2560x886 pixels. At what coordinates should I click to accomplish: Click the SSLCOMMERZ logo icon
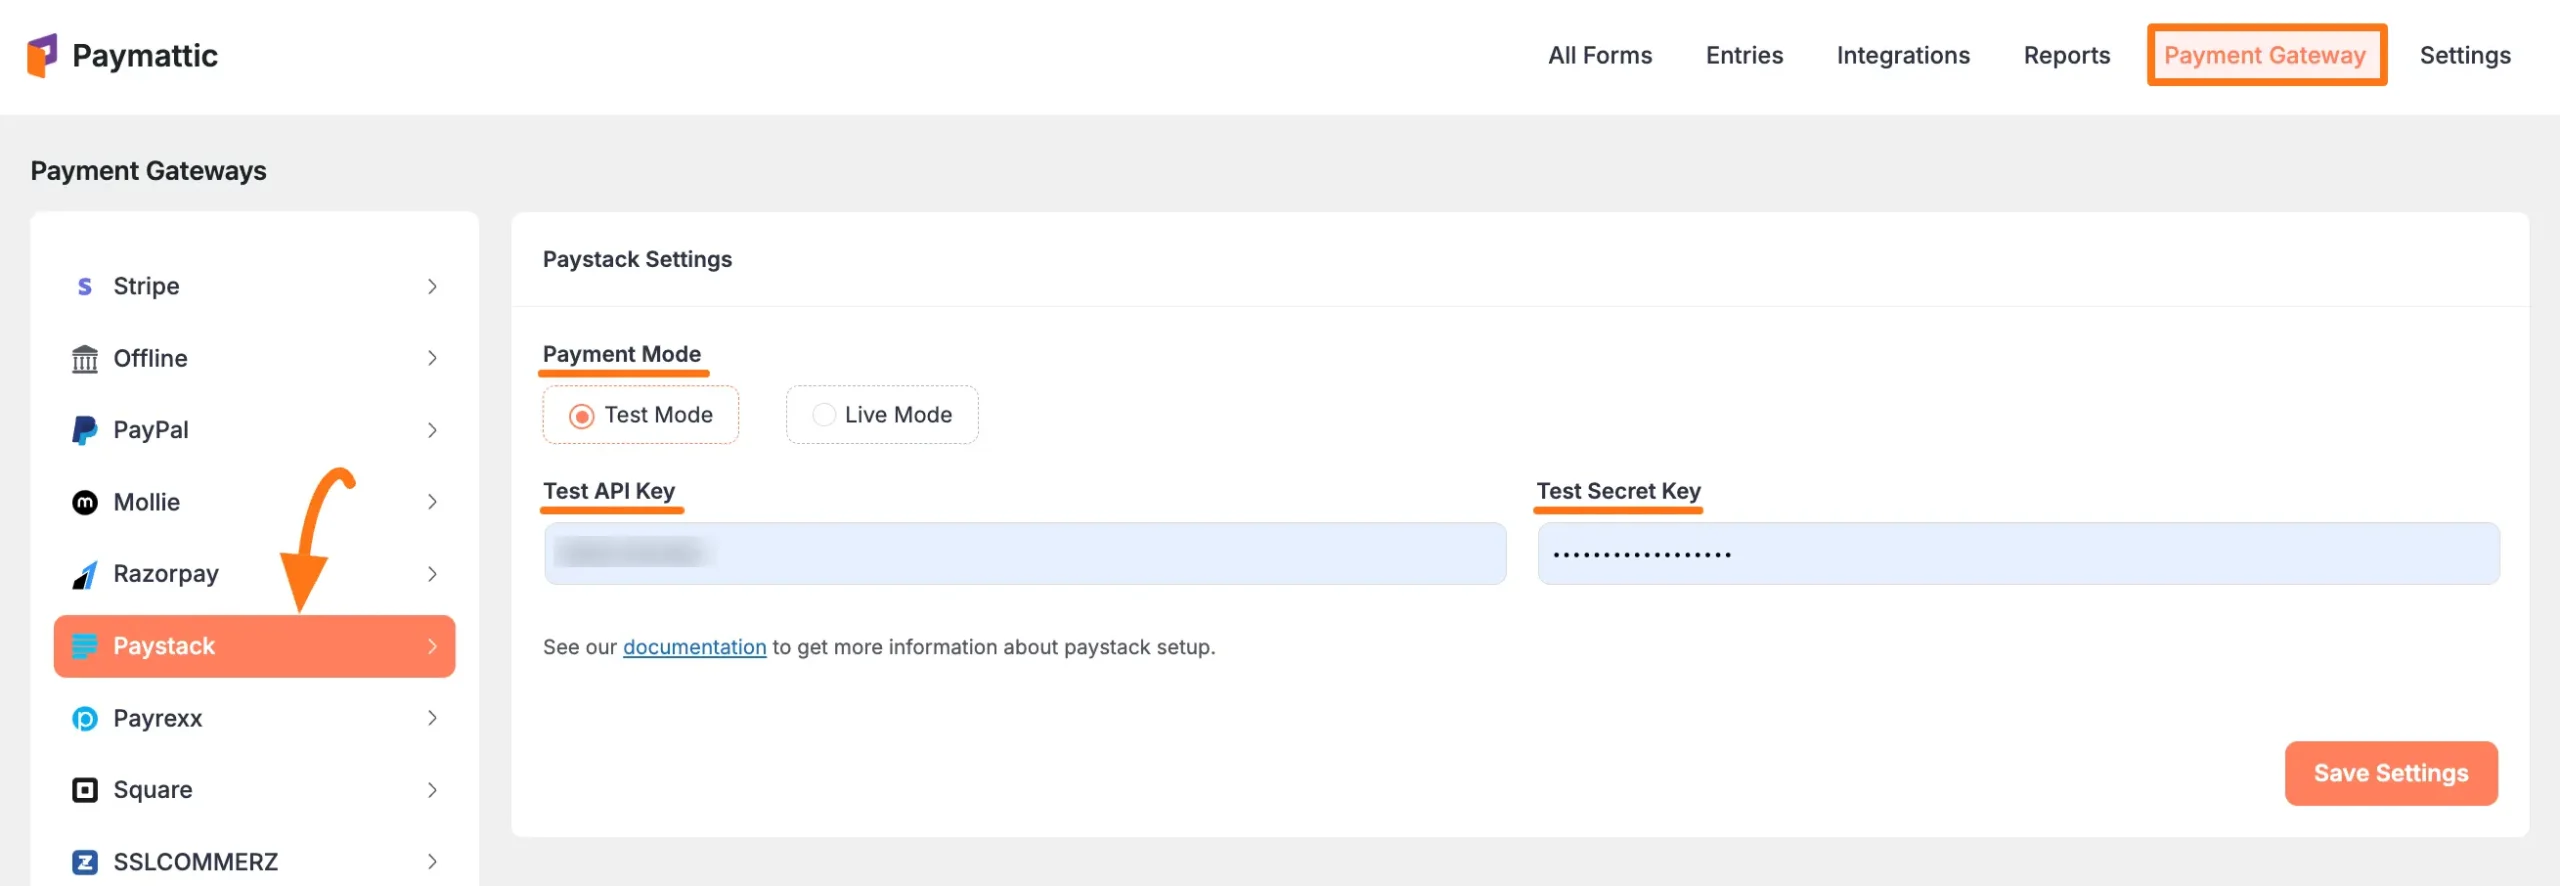point(85,862)
